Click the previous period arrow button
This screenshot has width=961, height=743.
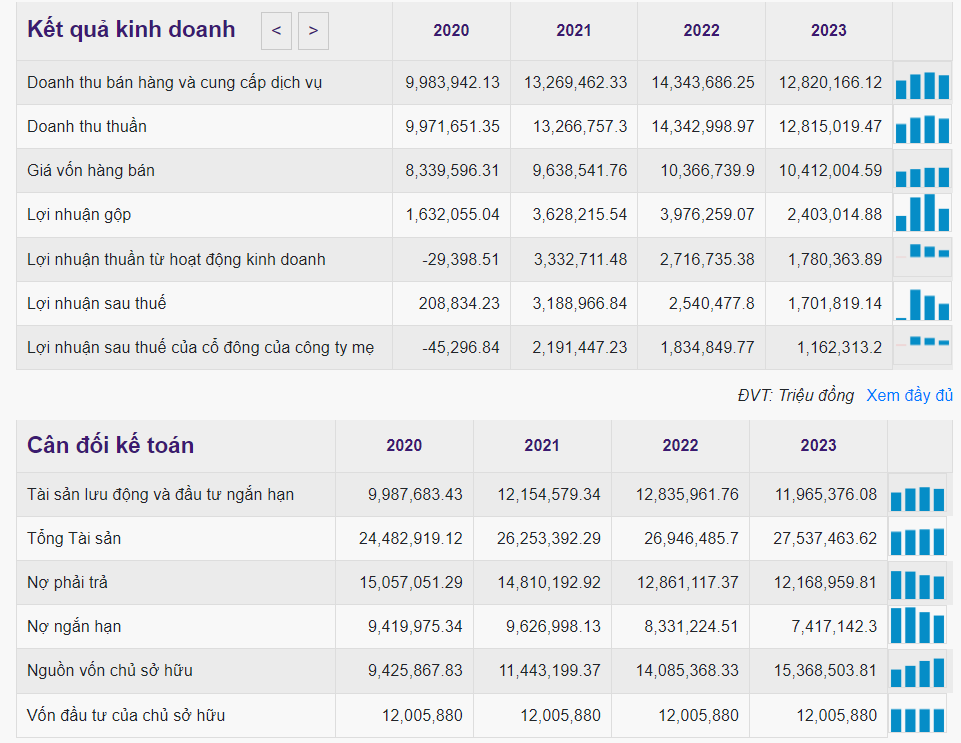pyautogui.click(x=276, y=31)
